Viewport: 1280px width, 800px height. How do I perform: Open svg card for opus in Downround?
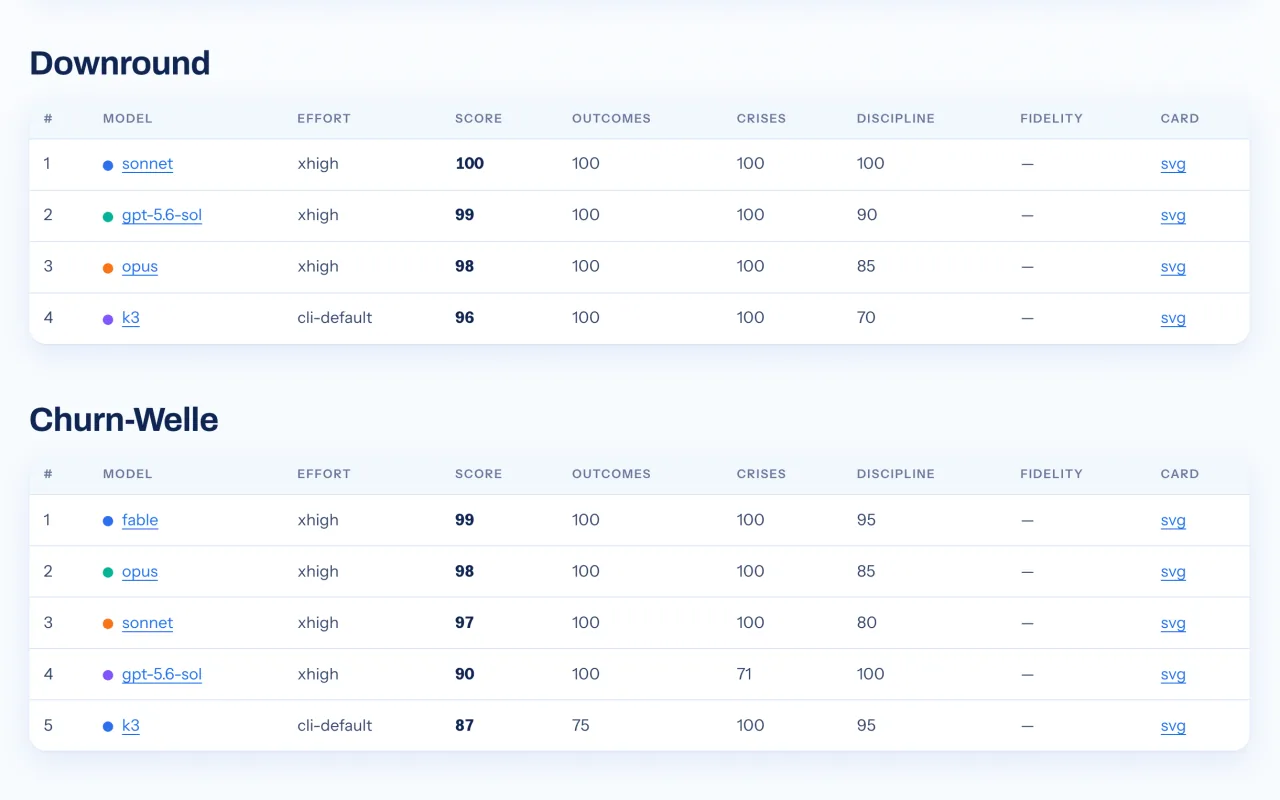pos(1173,267)
